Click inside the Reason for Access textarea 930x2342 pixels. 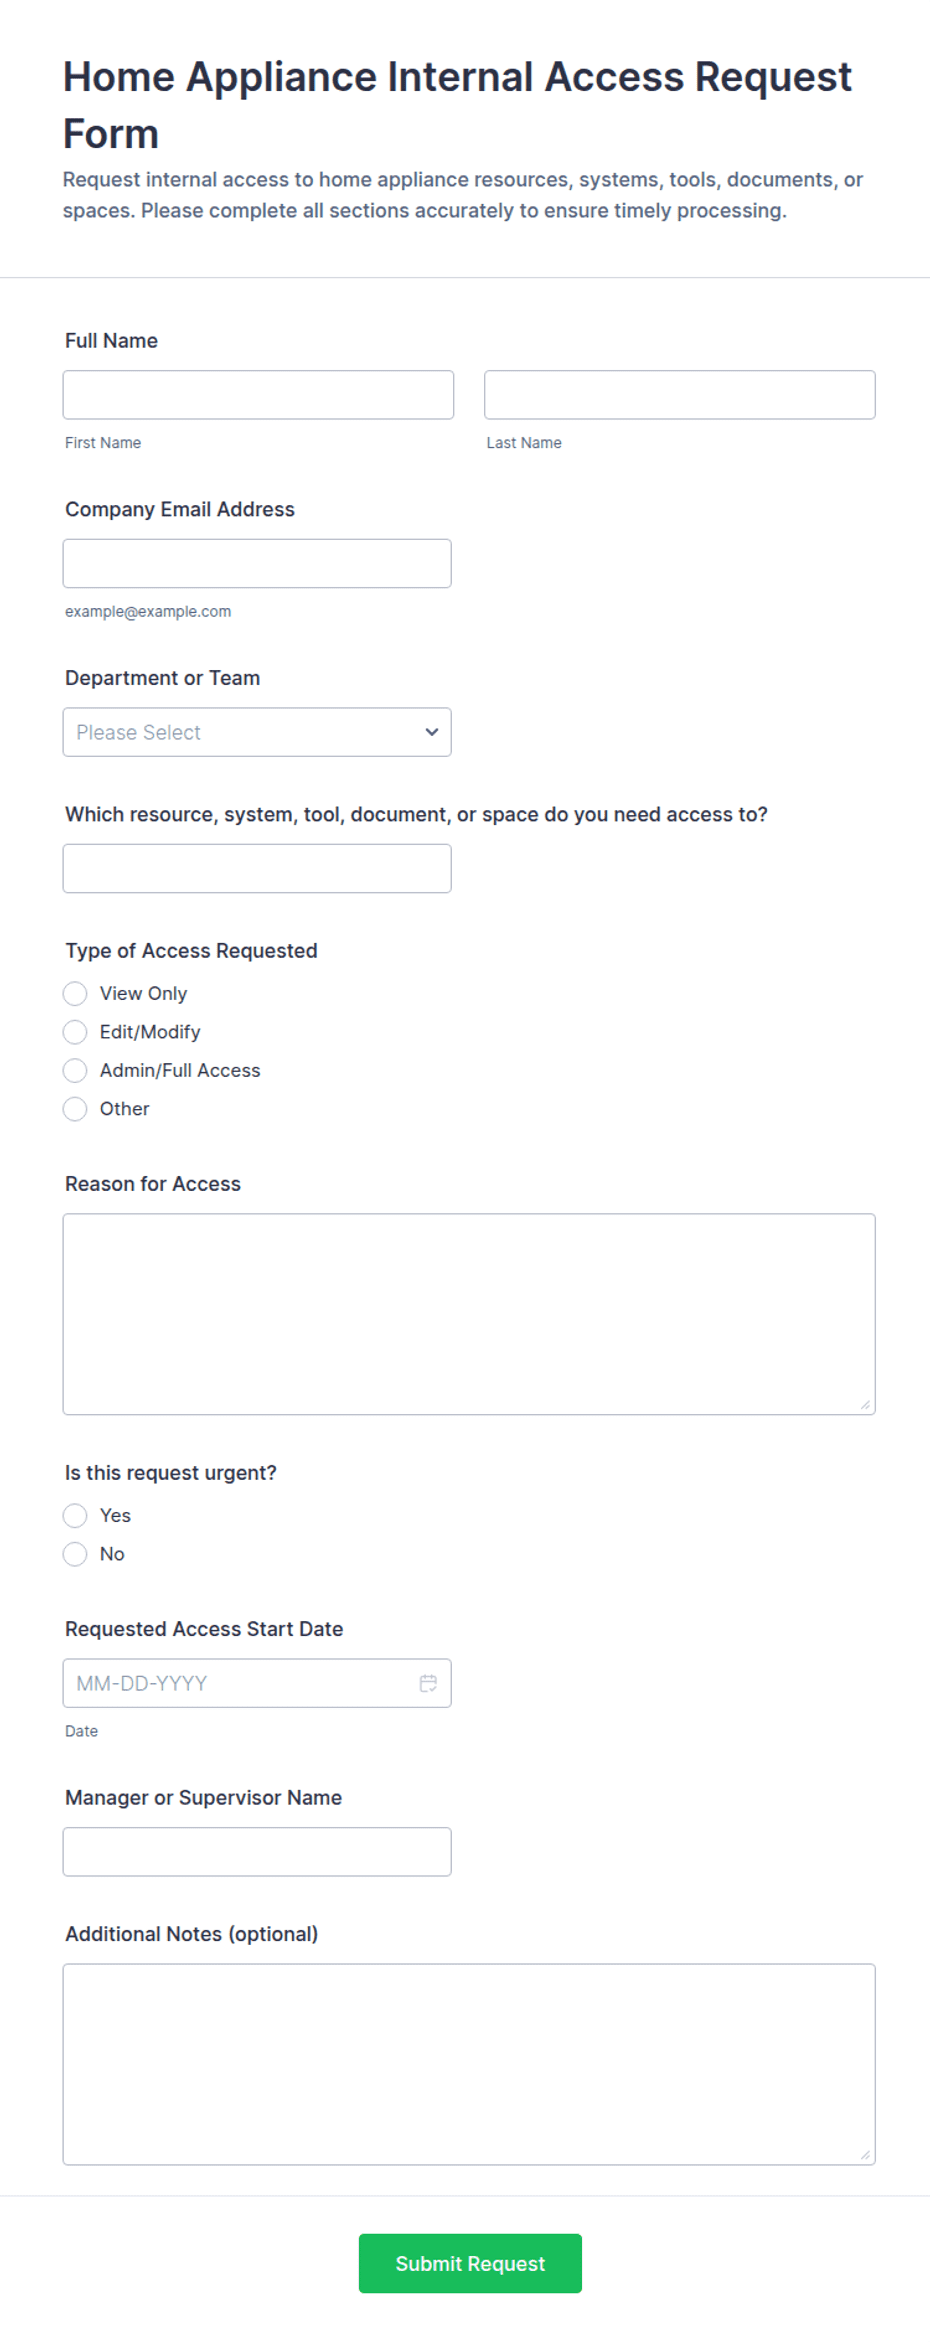click(x=469, y=1314)
